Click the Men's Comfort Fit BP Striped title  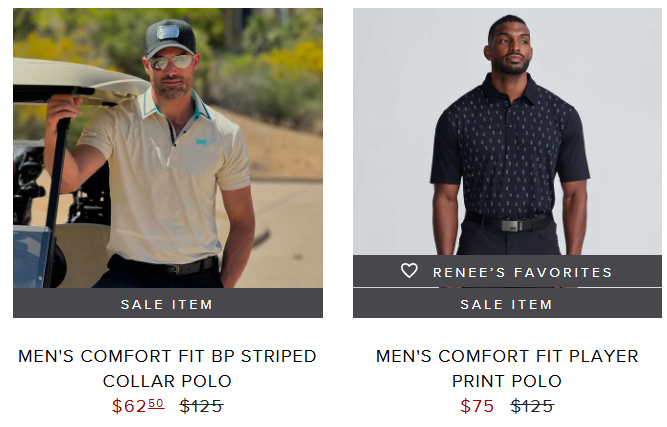coord(167,356)
